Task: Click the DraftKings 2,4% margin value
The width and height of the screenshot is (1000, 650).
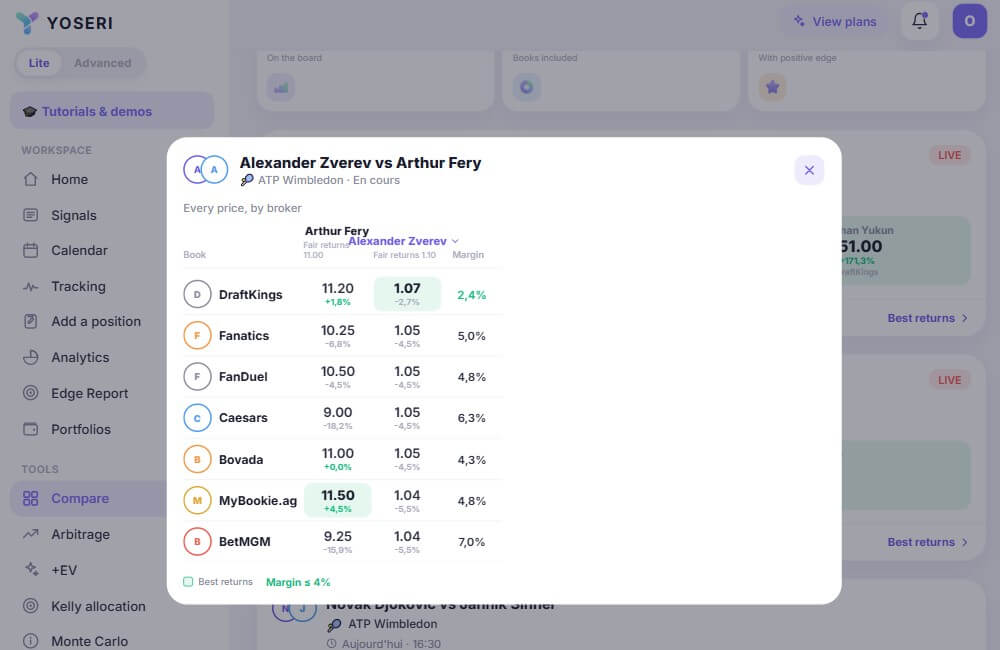Action: click(x=471, y=295)
